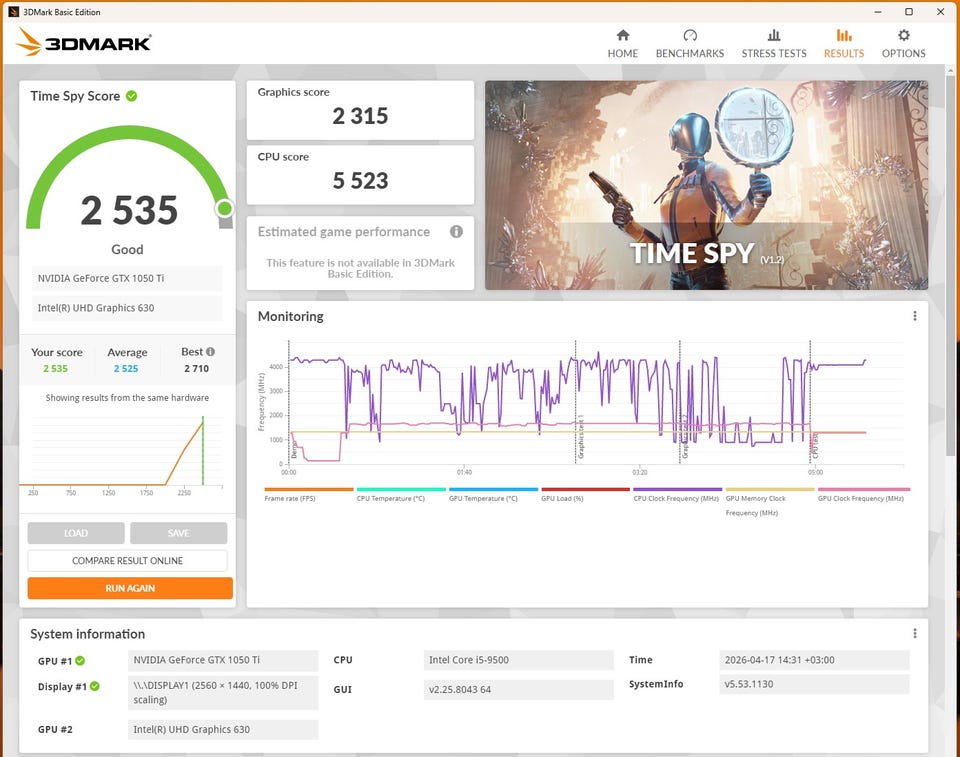This screenshot has height=757, width=960.
Task: Click the score gauge knob
Action: 225,209
